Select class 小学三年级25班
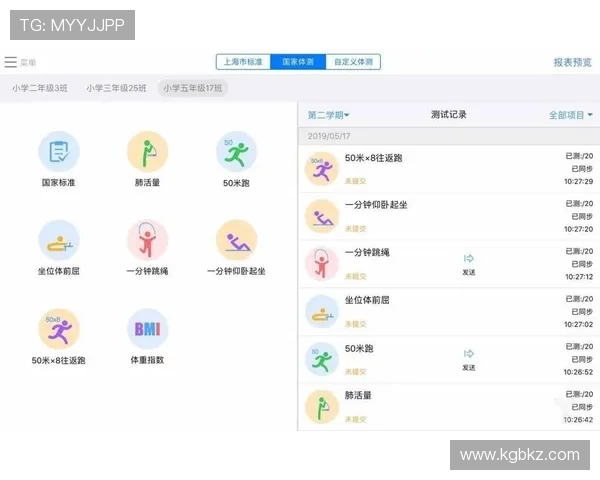This screenshot has height=480, width=600. click(116, 88)
